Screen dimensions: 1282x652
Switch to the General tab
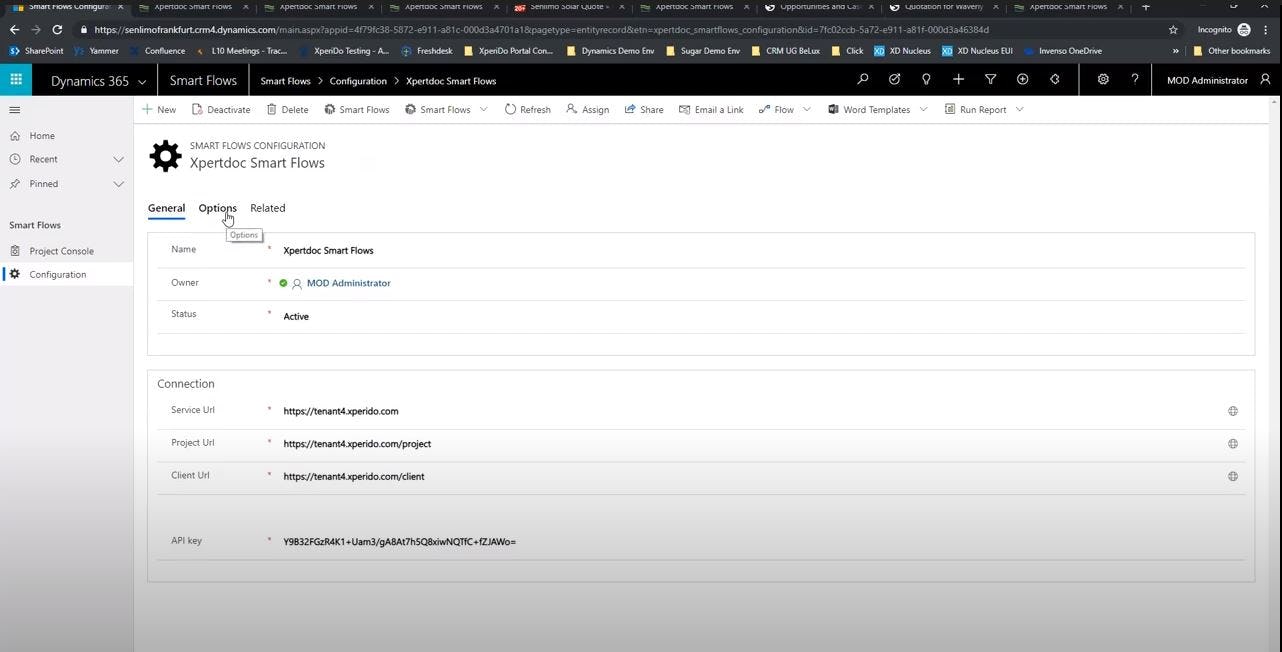point(166,208)
